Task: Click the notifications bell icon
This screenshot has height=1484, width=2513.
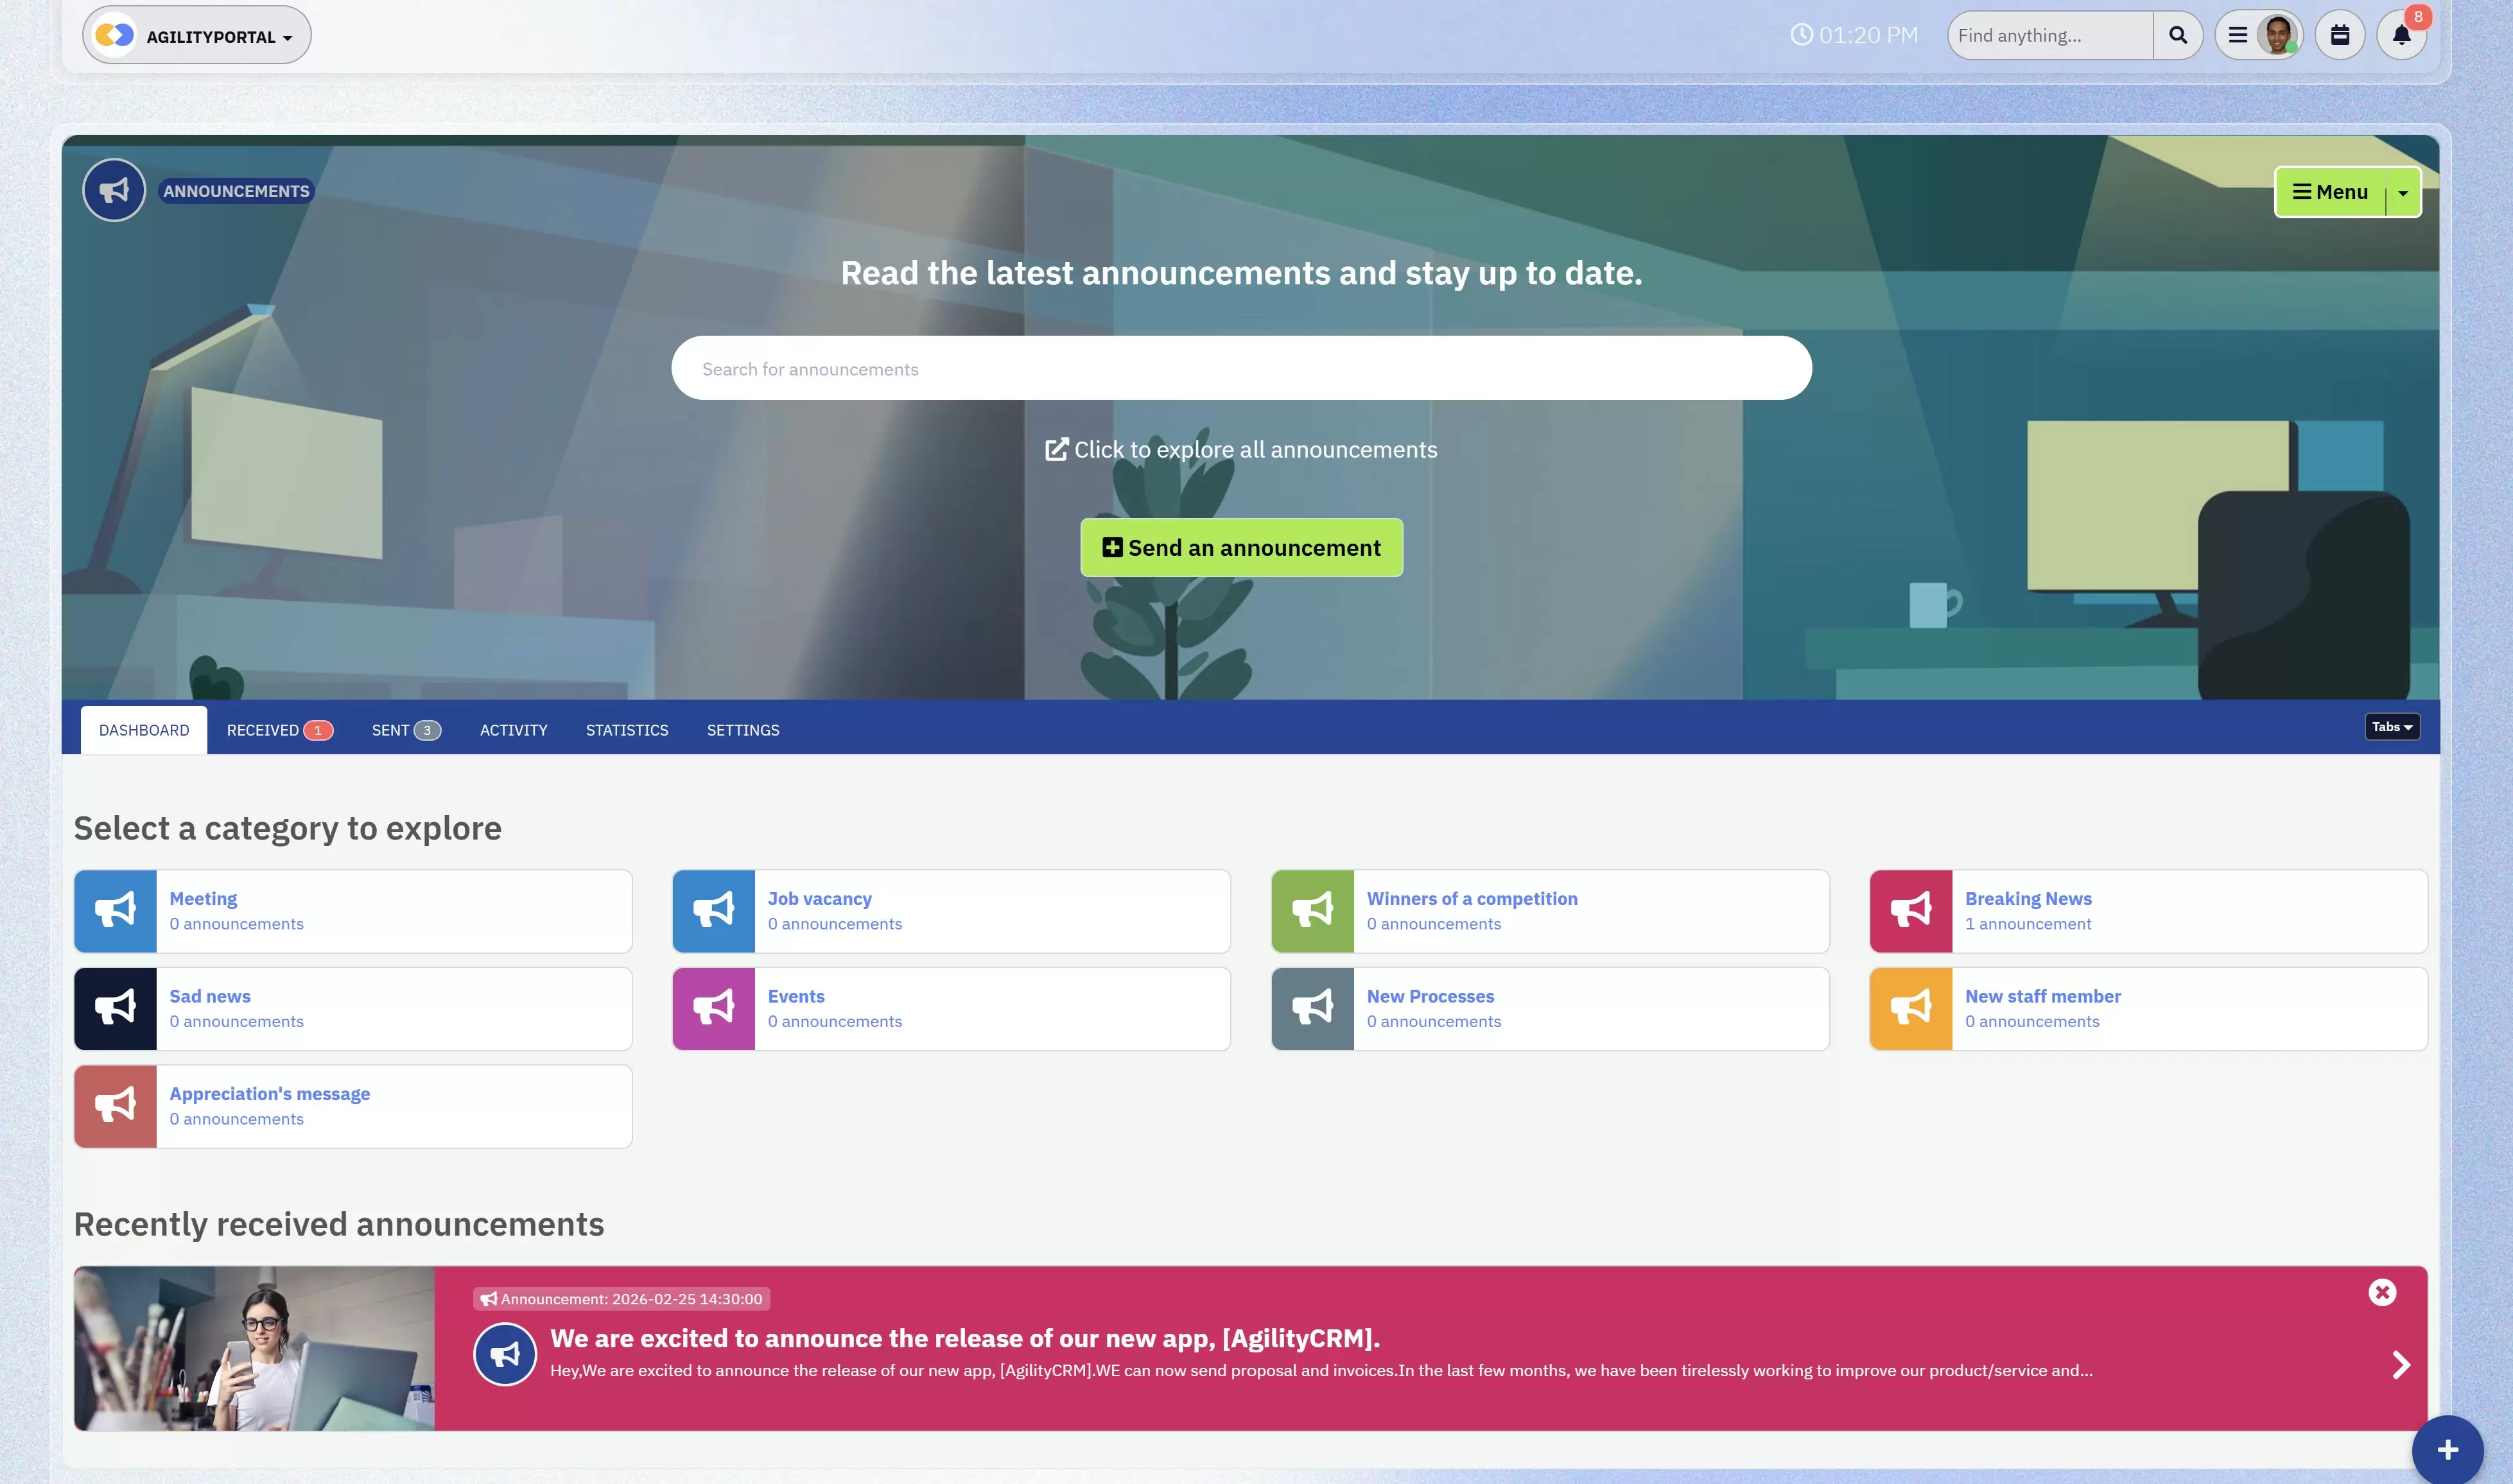Action: [2401, 36]
